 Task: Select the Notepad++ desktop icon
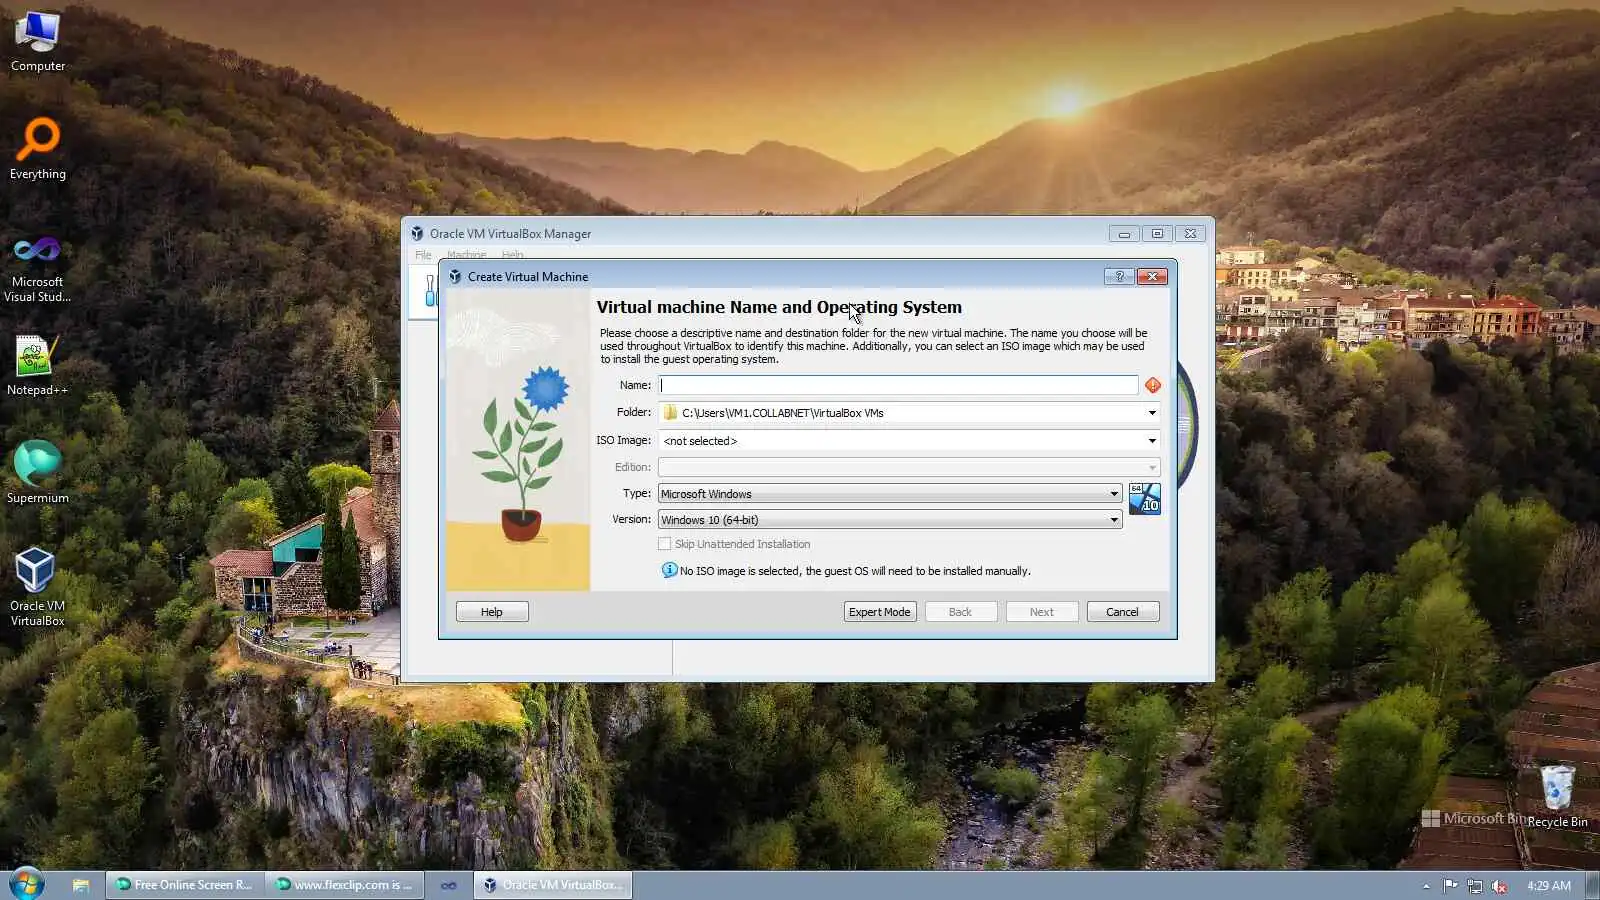(38, 365)
